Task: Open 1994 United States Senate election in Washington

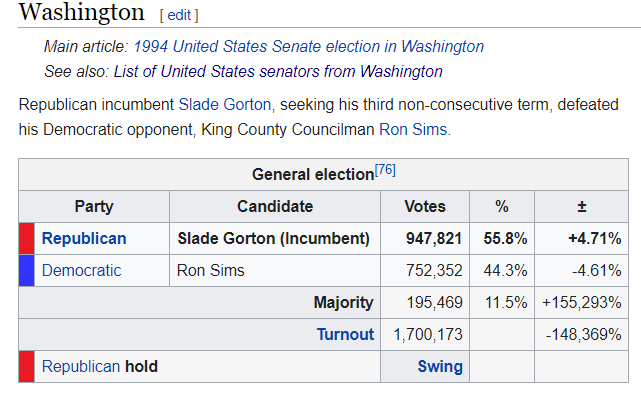Action: tap(309, 47)
